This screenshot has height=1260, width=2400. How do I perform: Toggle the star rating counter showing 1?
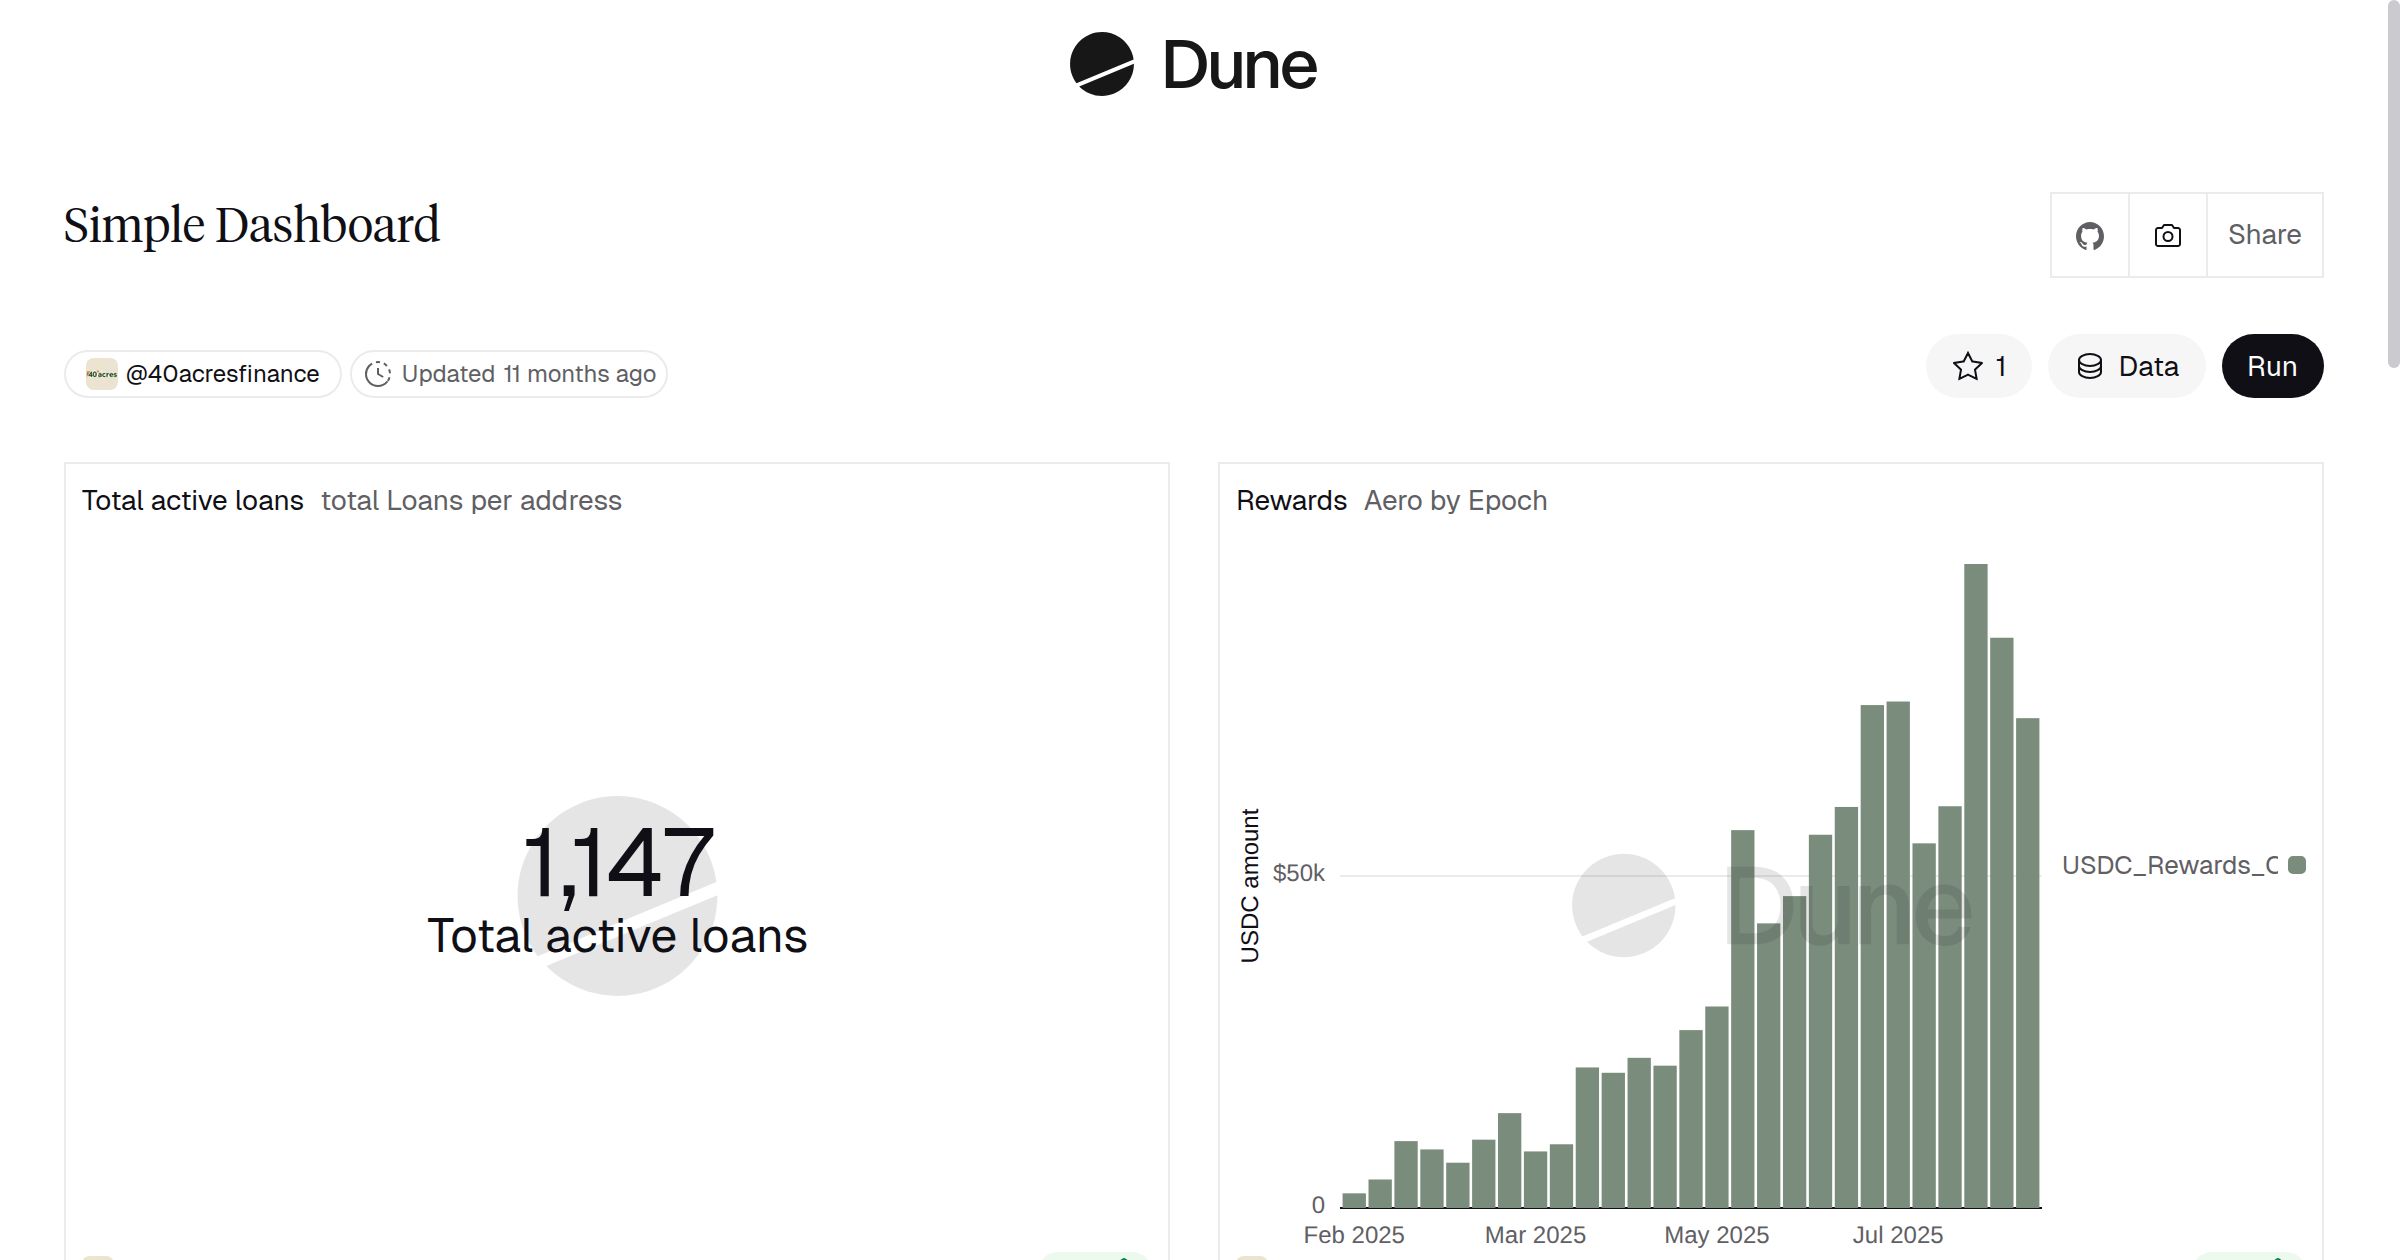tap(2001, 366)
